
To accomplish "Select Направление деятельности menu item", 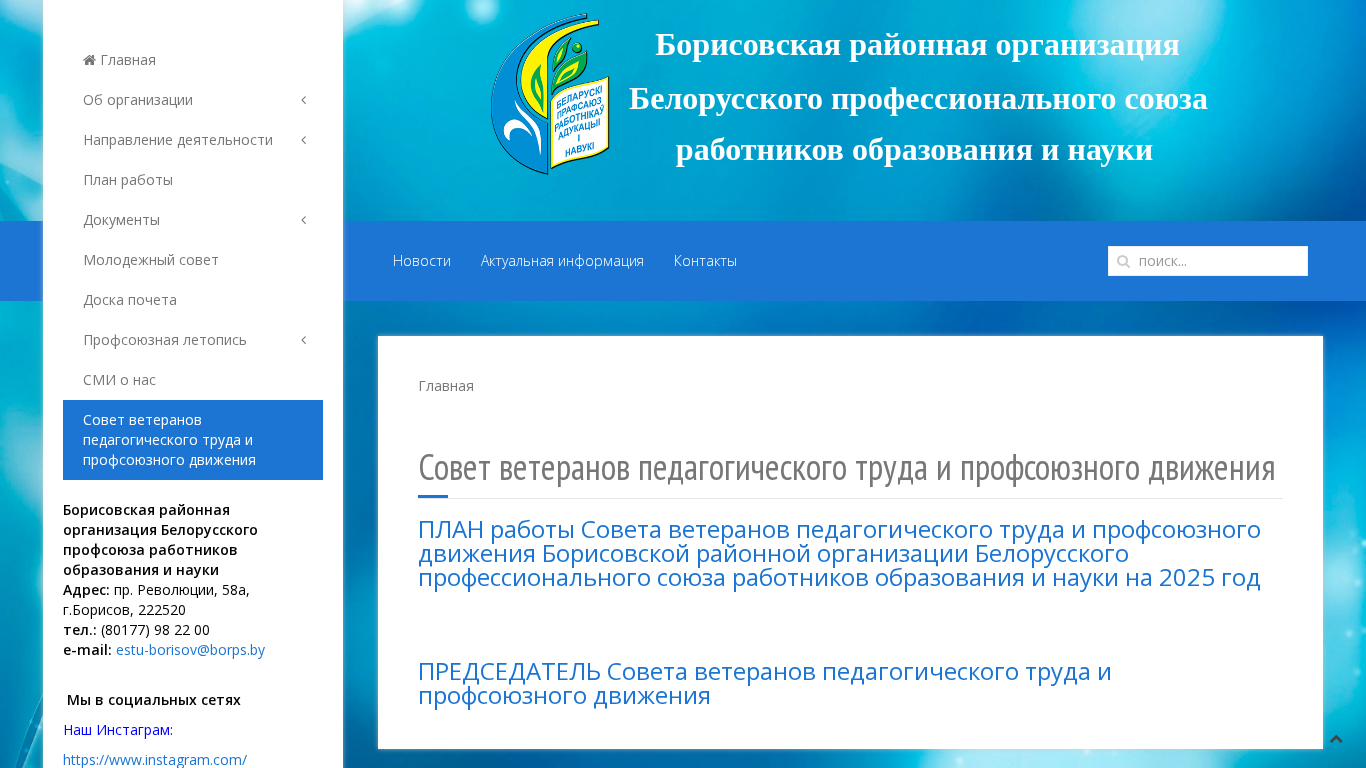I will (x=193, y=140).
